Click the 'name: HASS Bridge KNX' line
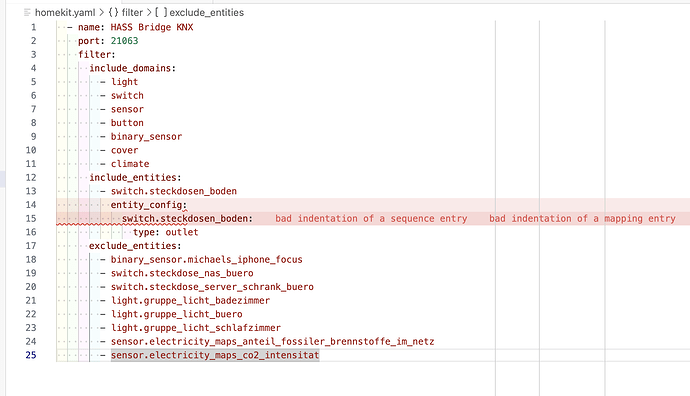Viewport: 690px width, 396px height. click(136, 27)
